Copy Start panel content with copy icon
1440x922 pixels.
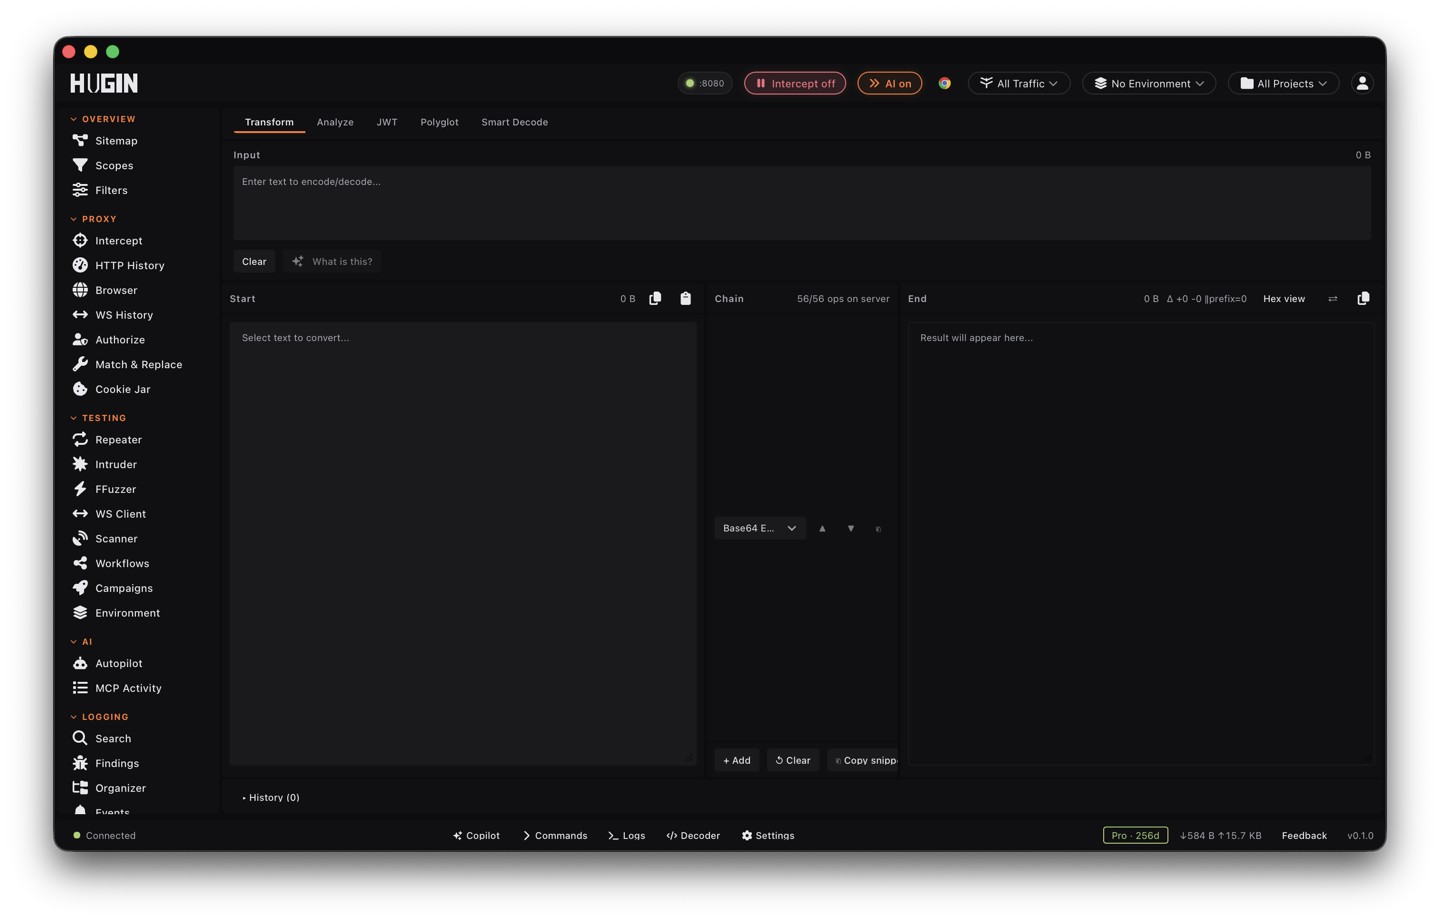coord(655,298)
